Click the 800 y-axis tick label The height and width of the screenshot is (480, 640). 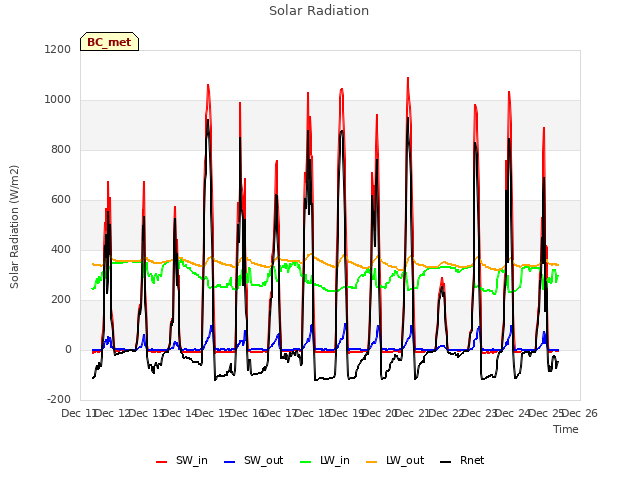coord(61,149)
